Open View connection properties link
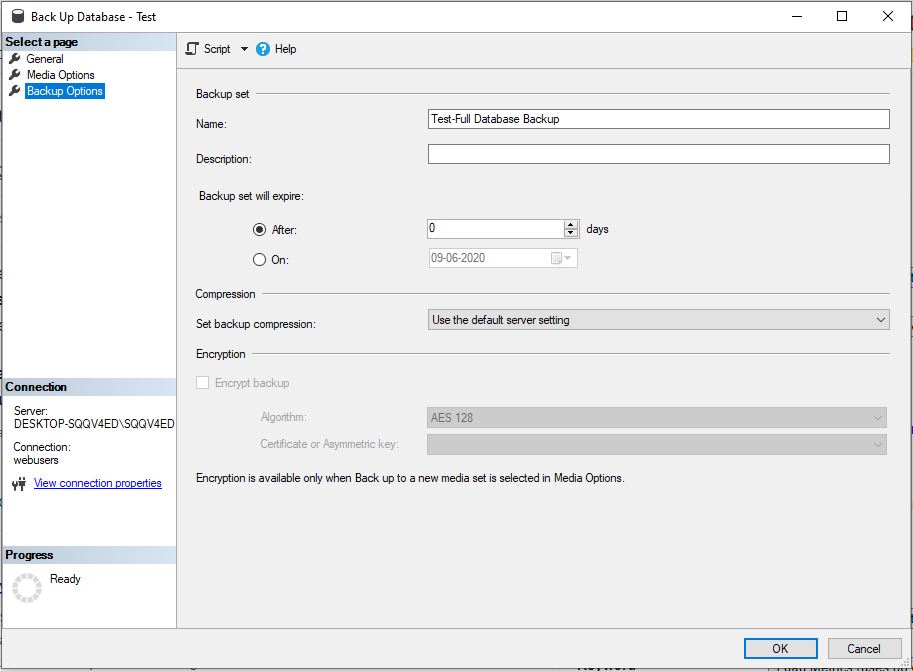 (x=97, y=483)
